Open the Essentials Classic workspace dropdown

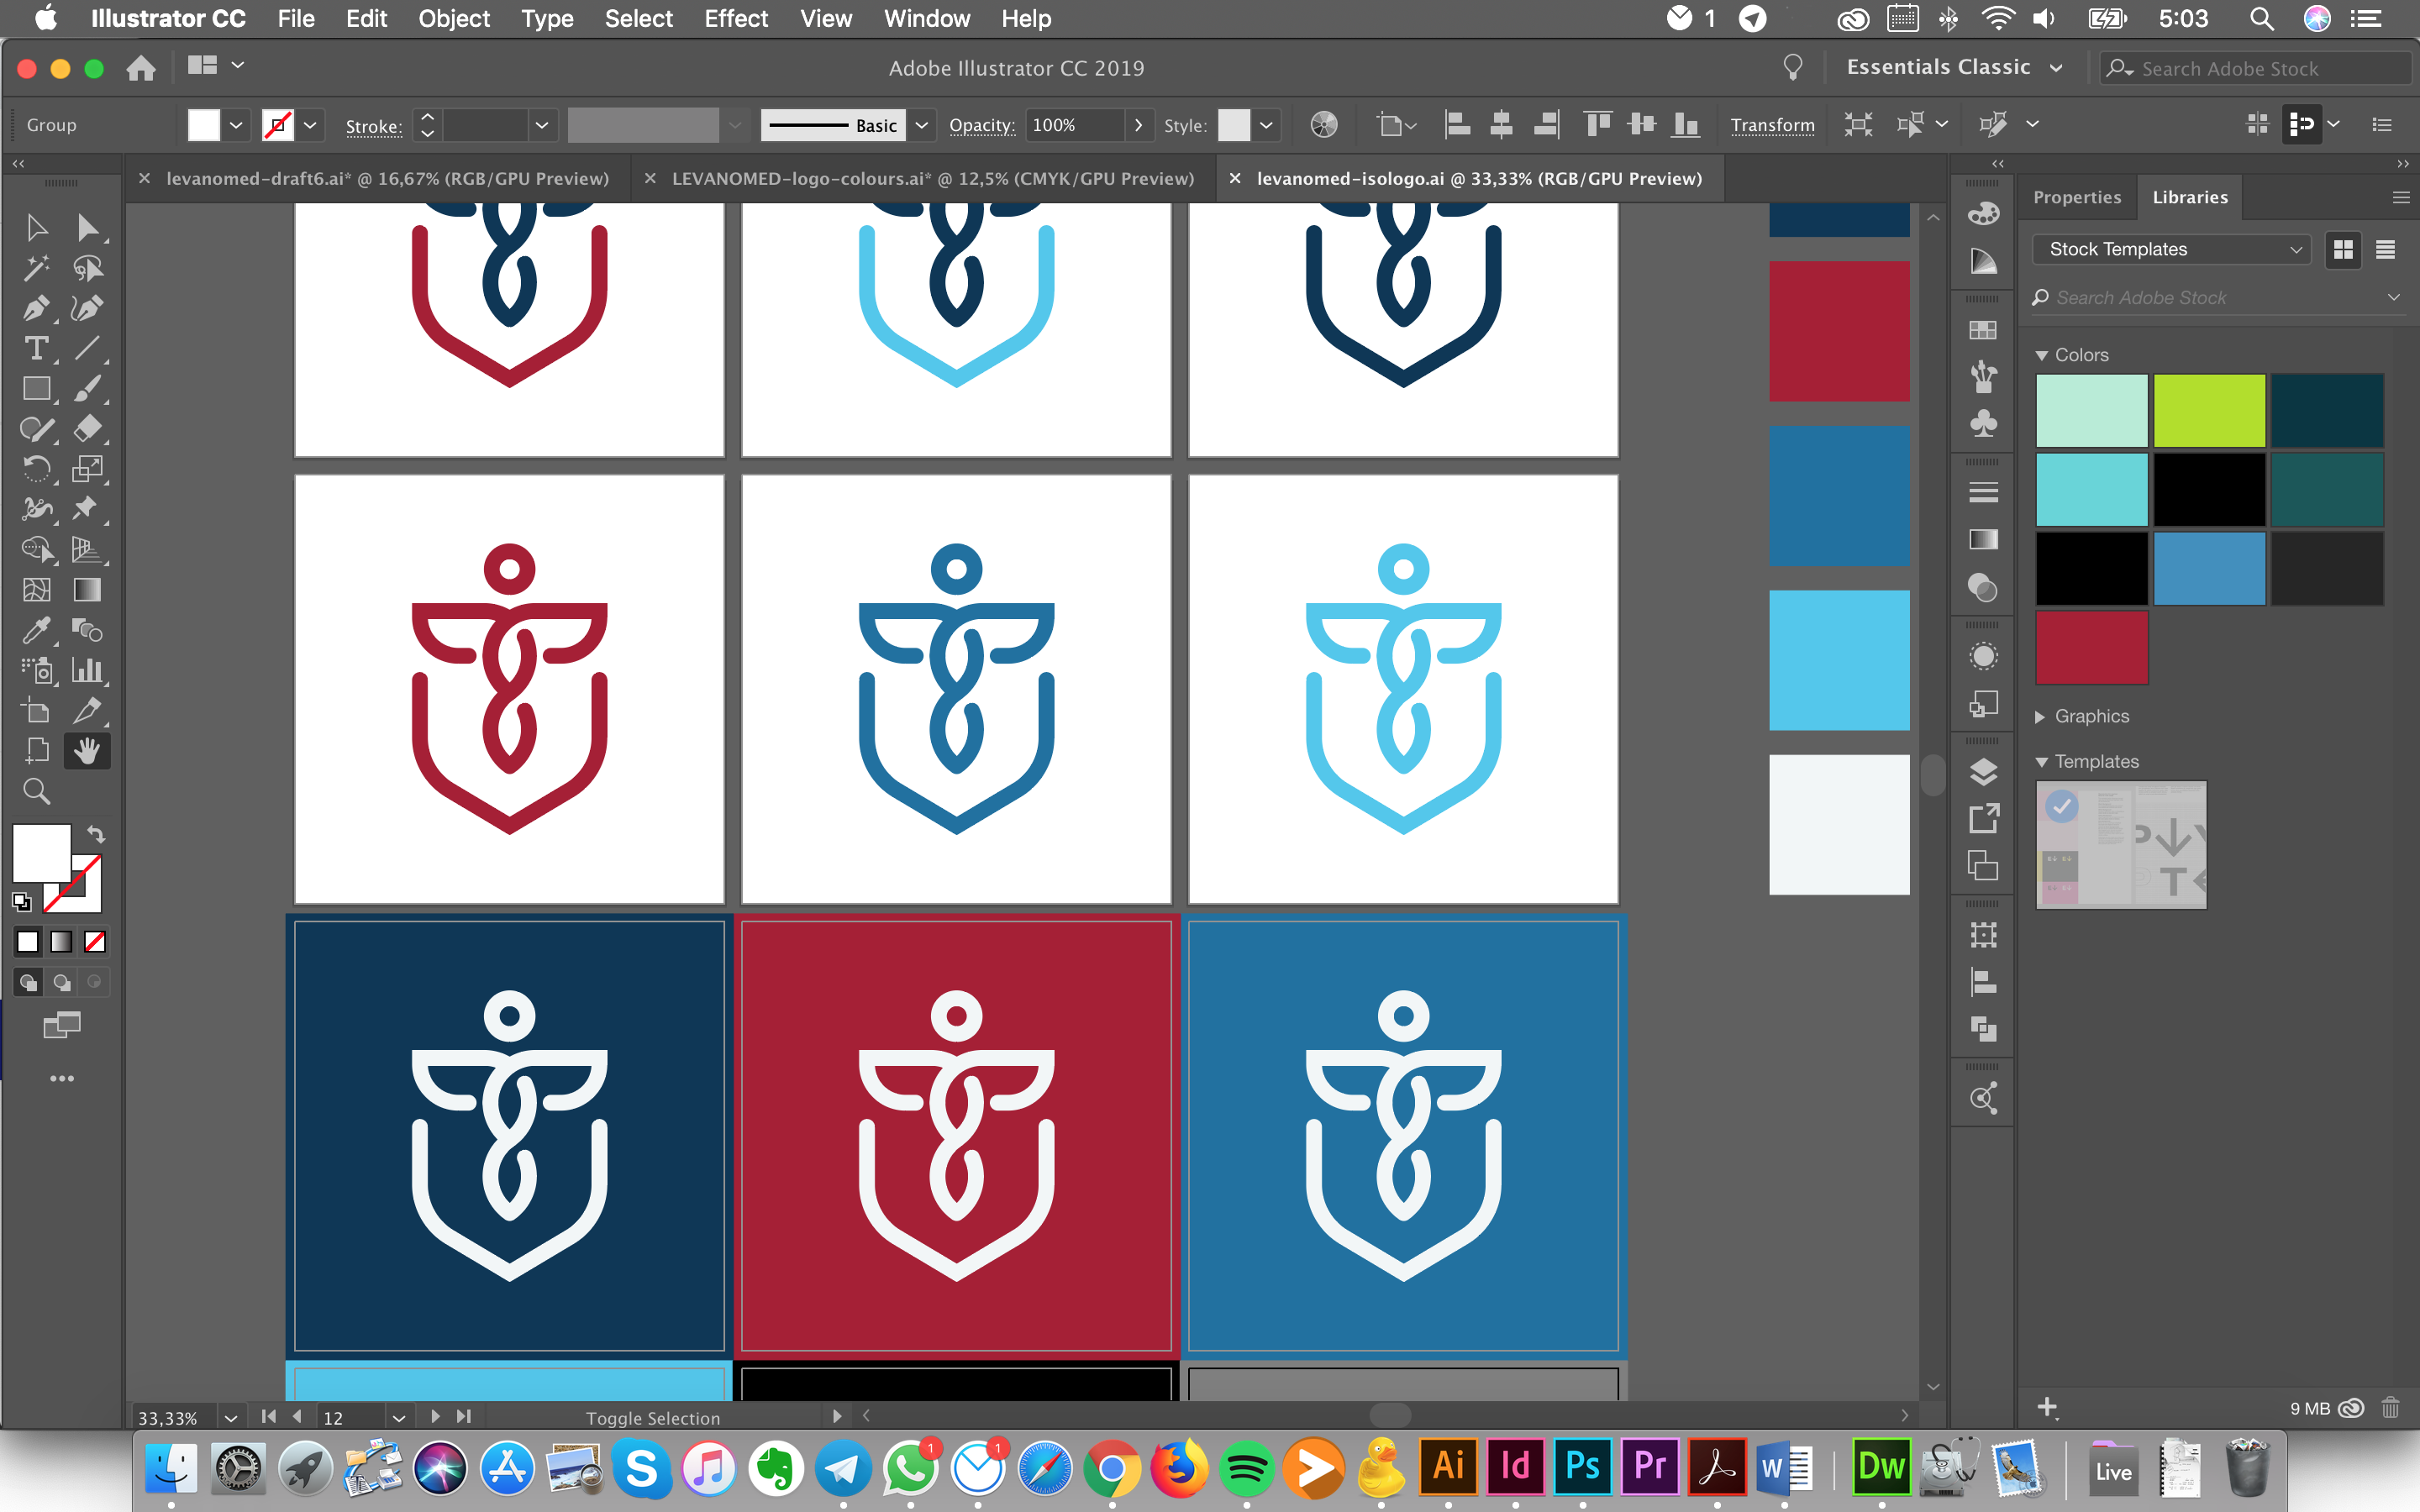tap(1954, 67)
